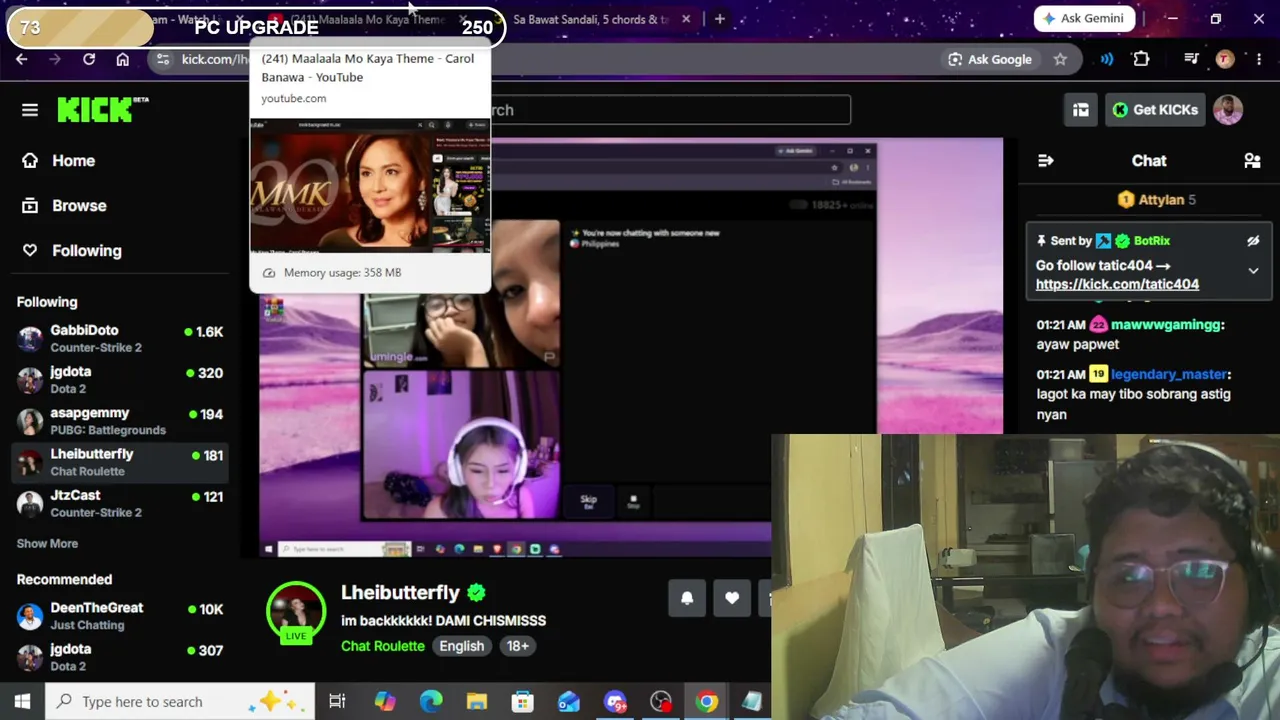
Task: Open Microsoft Store from the taskbar
Action: 523,702
